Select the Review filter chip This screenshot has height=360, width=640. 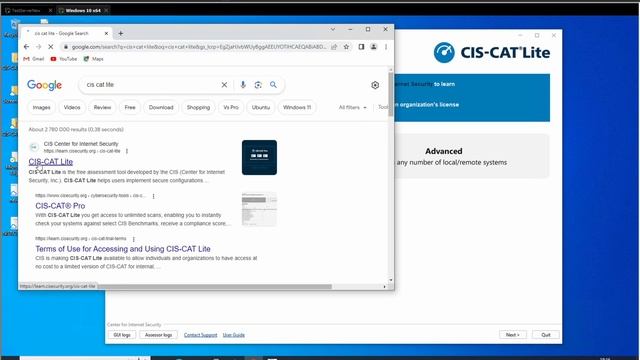coord(102,107)
